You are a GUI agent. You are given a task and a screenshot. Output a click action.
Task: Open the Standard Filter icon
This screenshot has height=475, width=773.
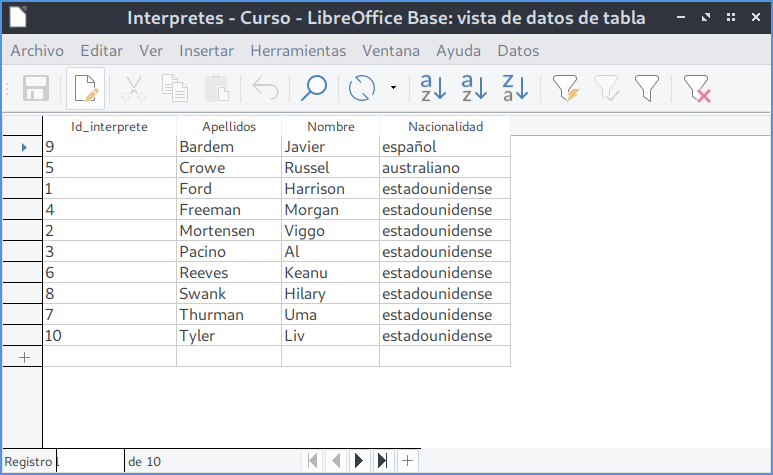[647, 89]
